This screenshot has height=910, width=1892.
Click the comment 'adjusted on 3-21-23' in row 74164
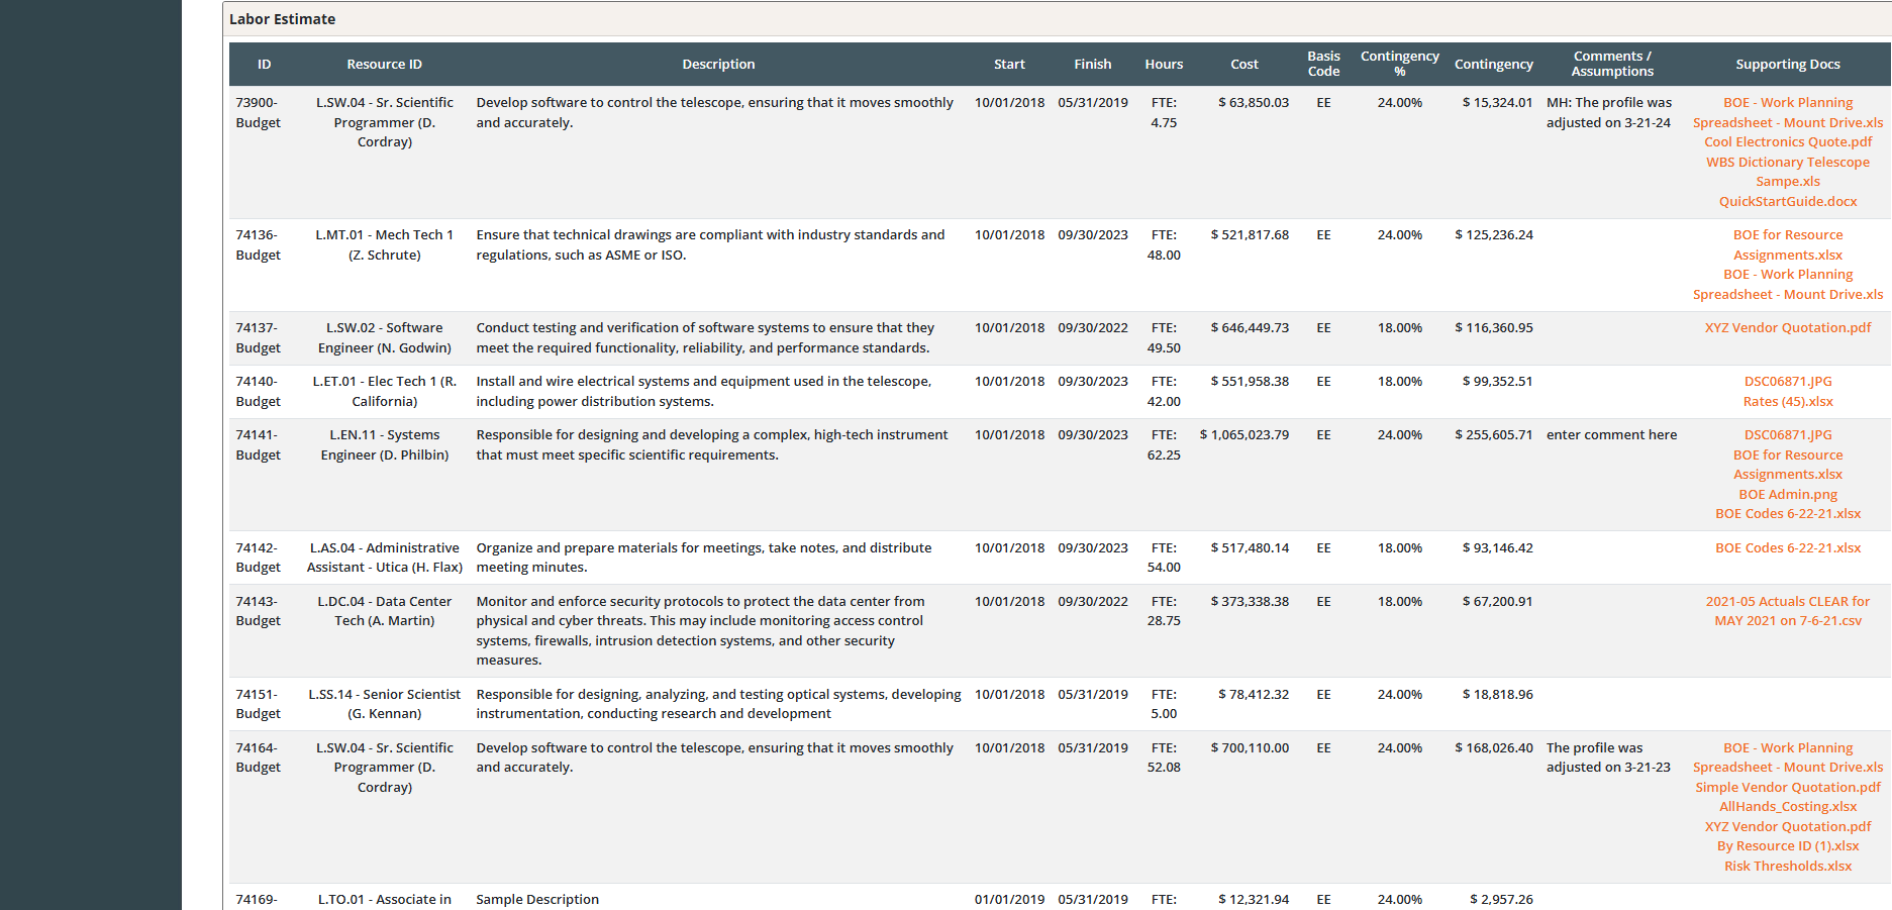1608,767
